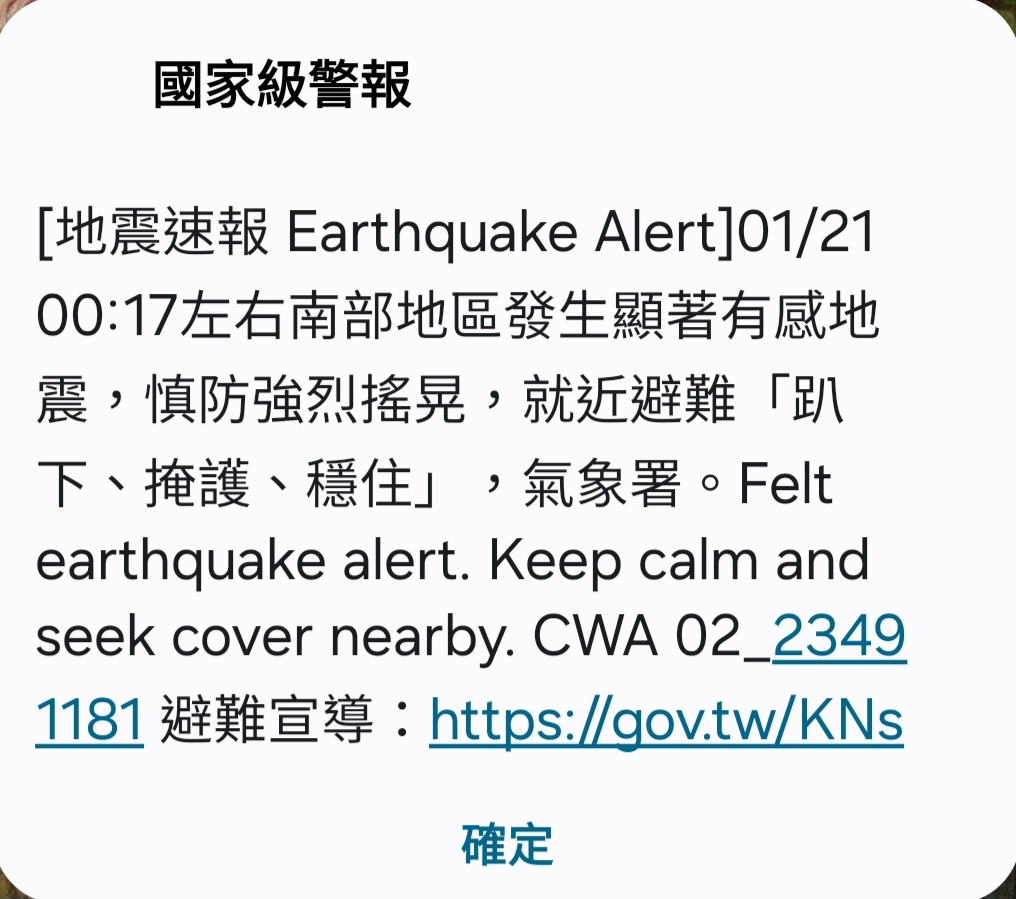Select the 01/21 date text
This screenshot has height=899, width=1016.
(806, 232)
